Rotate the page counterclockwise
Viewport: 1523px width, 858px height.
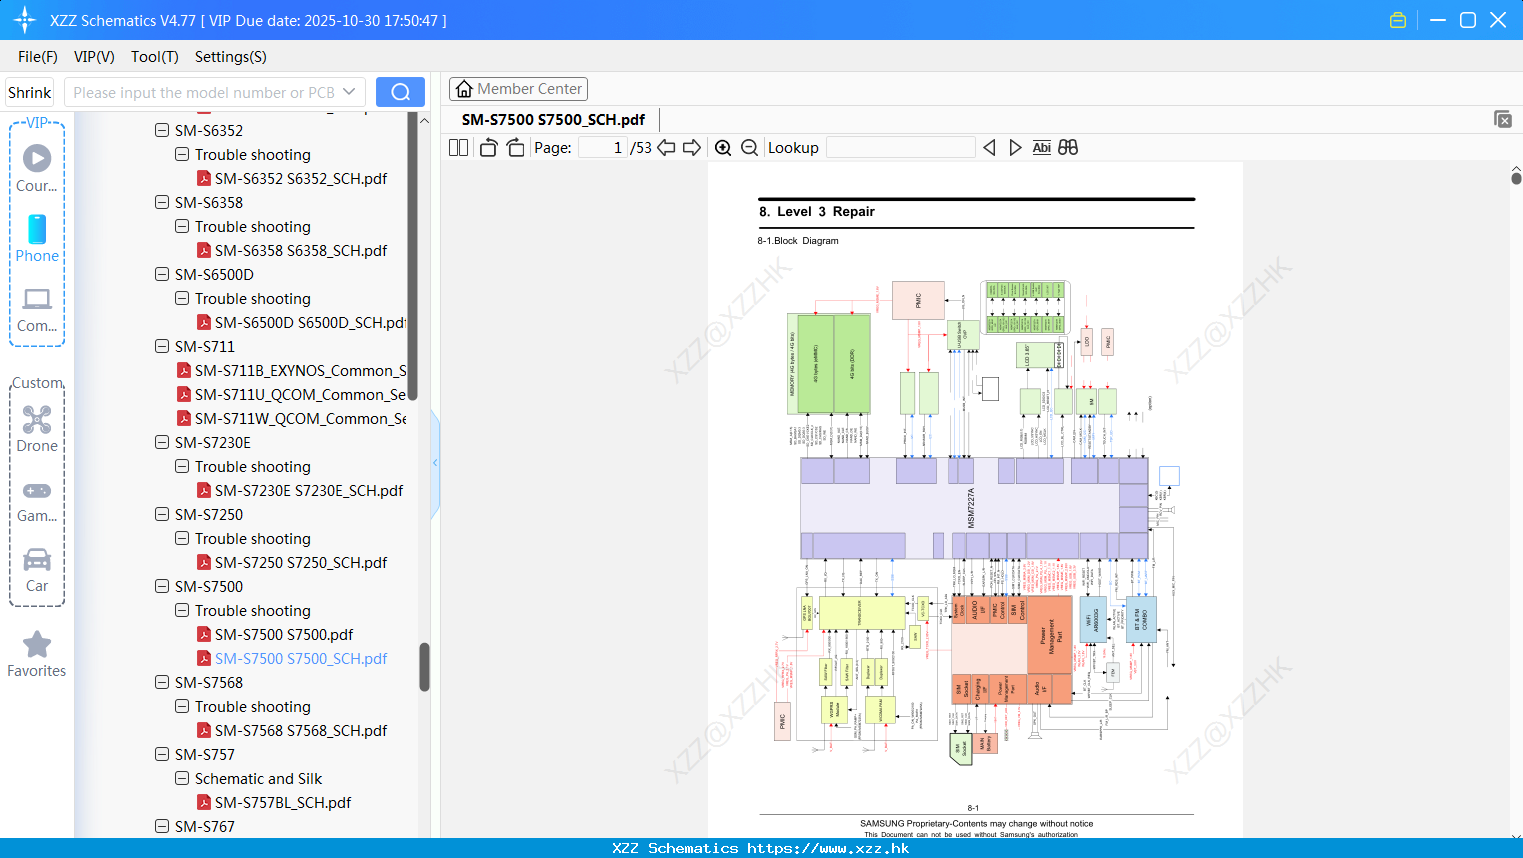[x=488, y=147]
